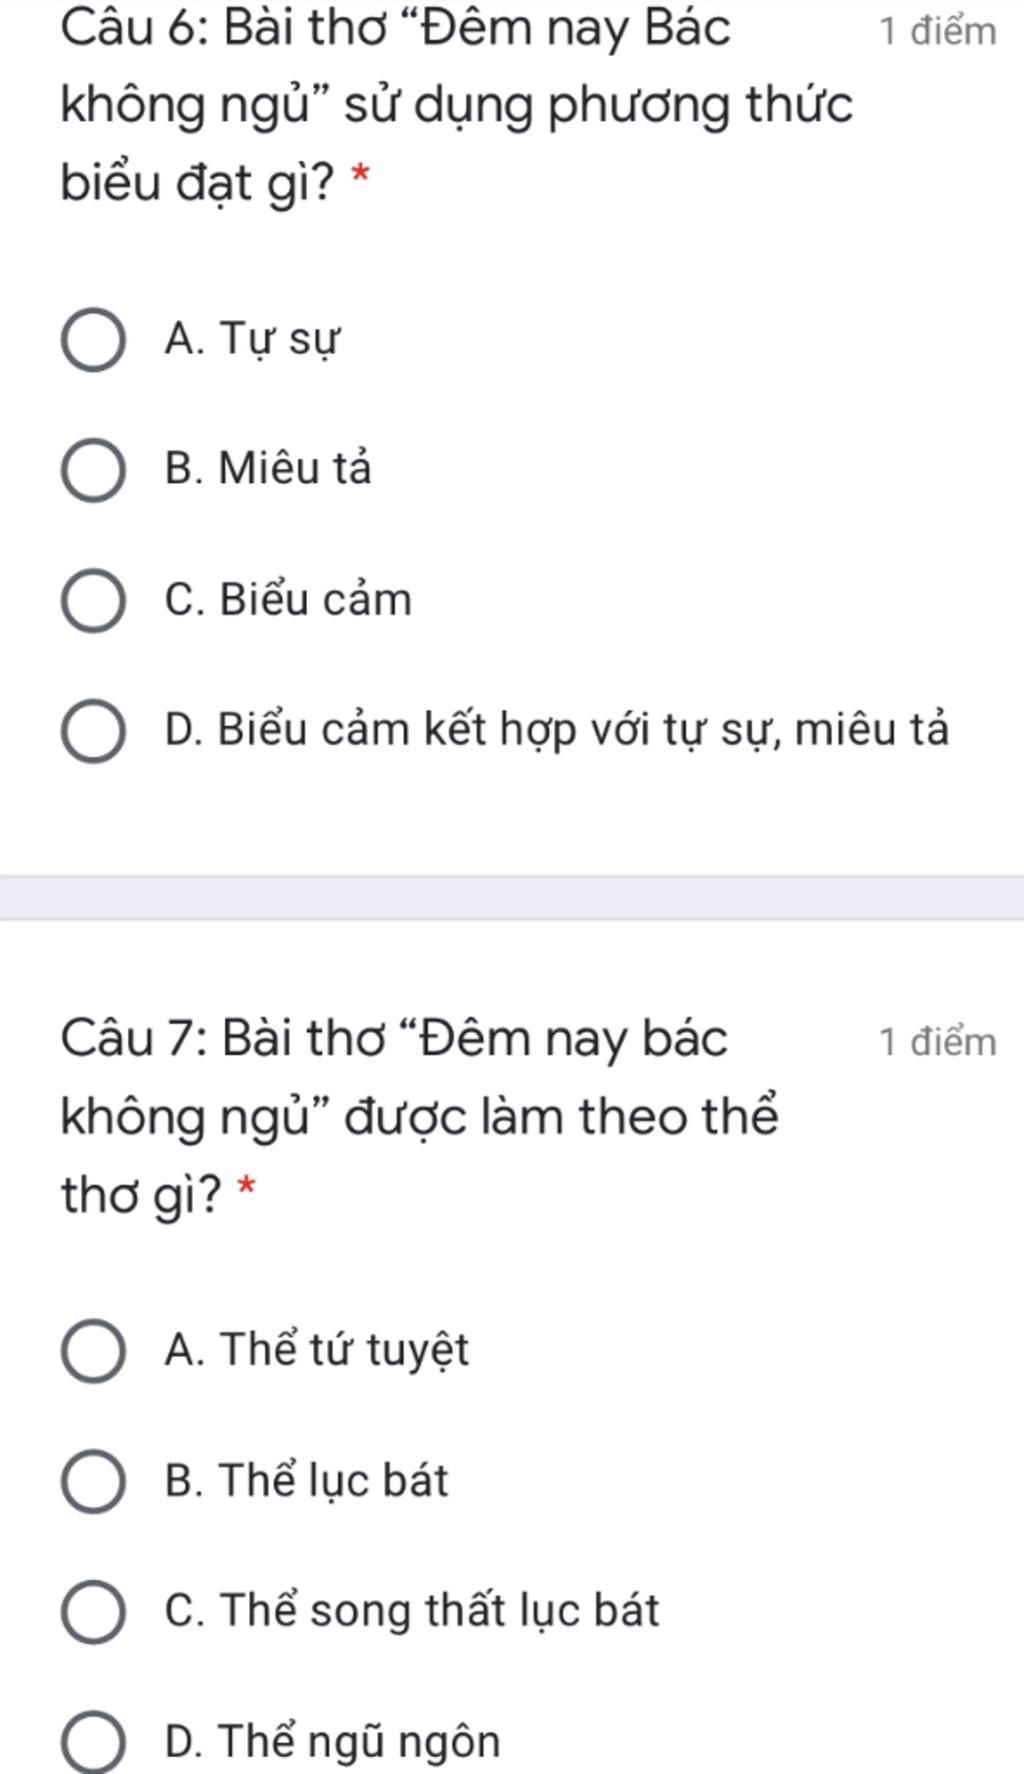Image resolution: width=1024 pixels, height=1774 pixels.
Task: Click the 'B. Thể lục bát' answer label
Action: [306, 1480]
